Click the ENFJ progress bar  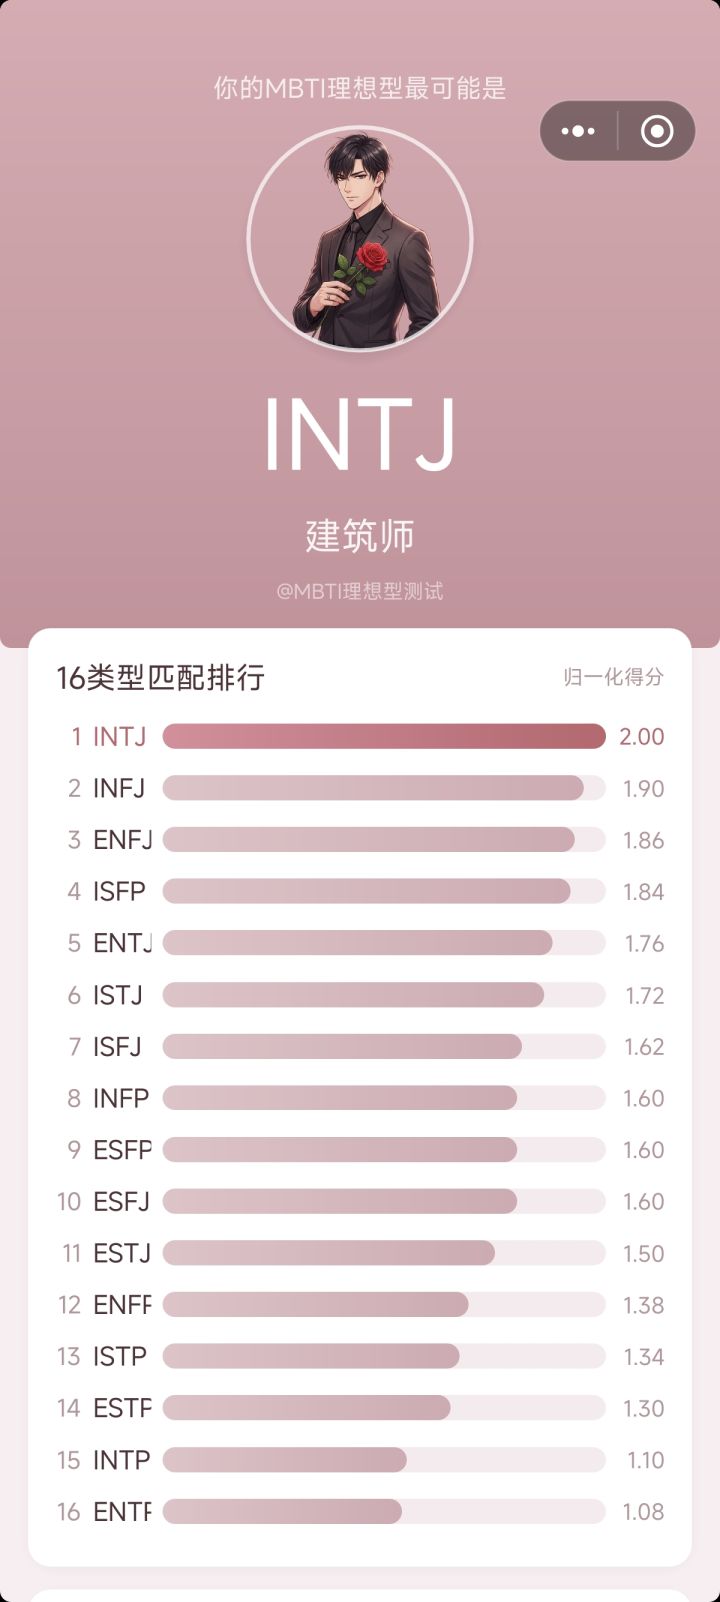point(369,840)
